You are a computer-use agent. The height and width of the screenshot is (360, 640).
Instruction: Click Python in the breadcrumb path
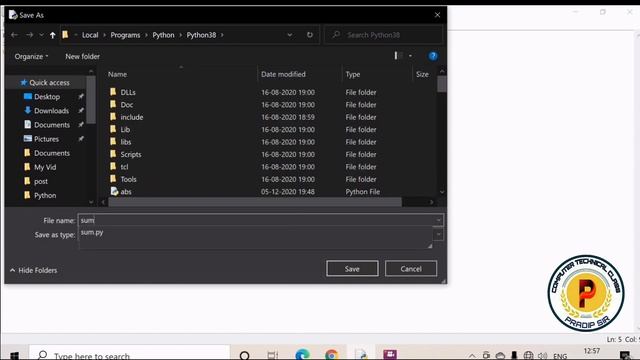click(x=163, y=35)
